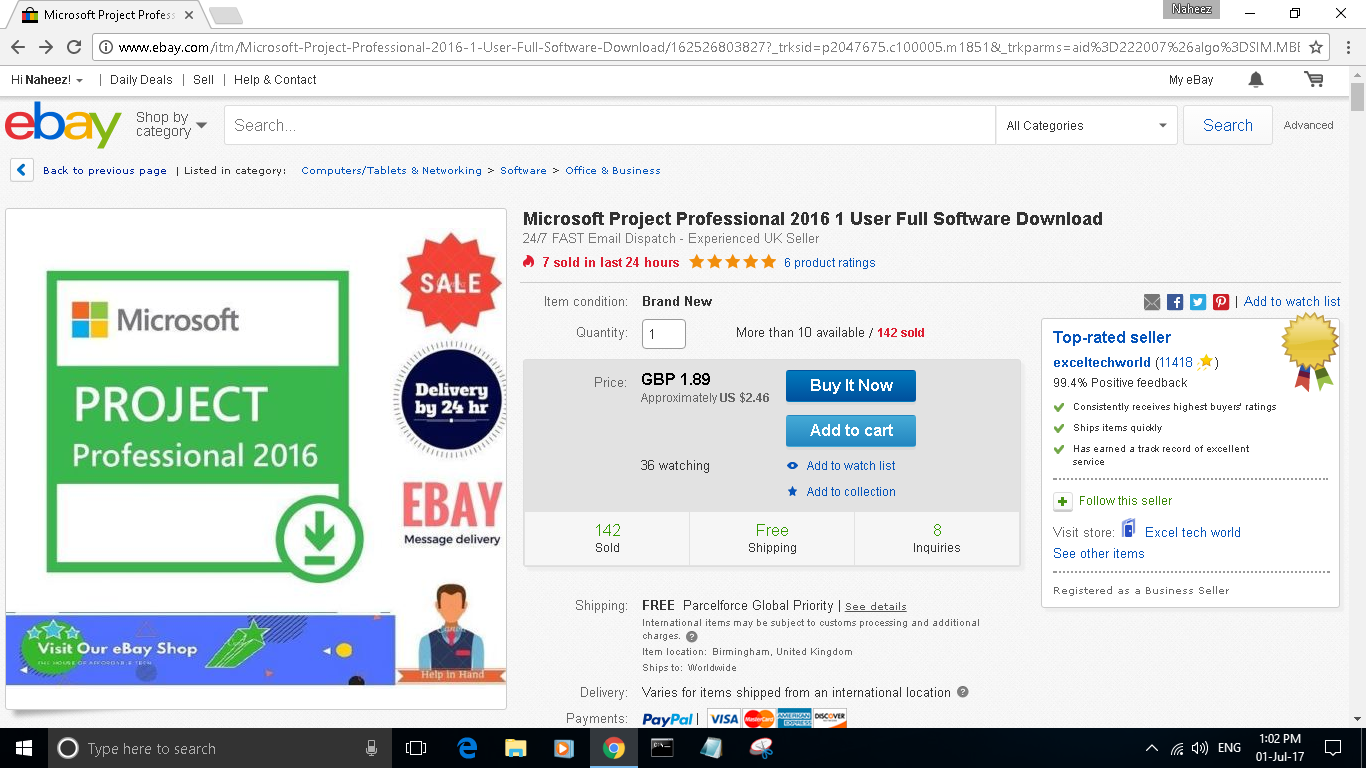Click the Quantity input box
Image resolution: width=1366 pixels, height=768 pixels.
coord(664,334)
